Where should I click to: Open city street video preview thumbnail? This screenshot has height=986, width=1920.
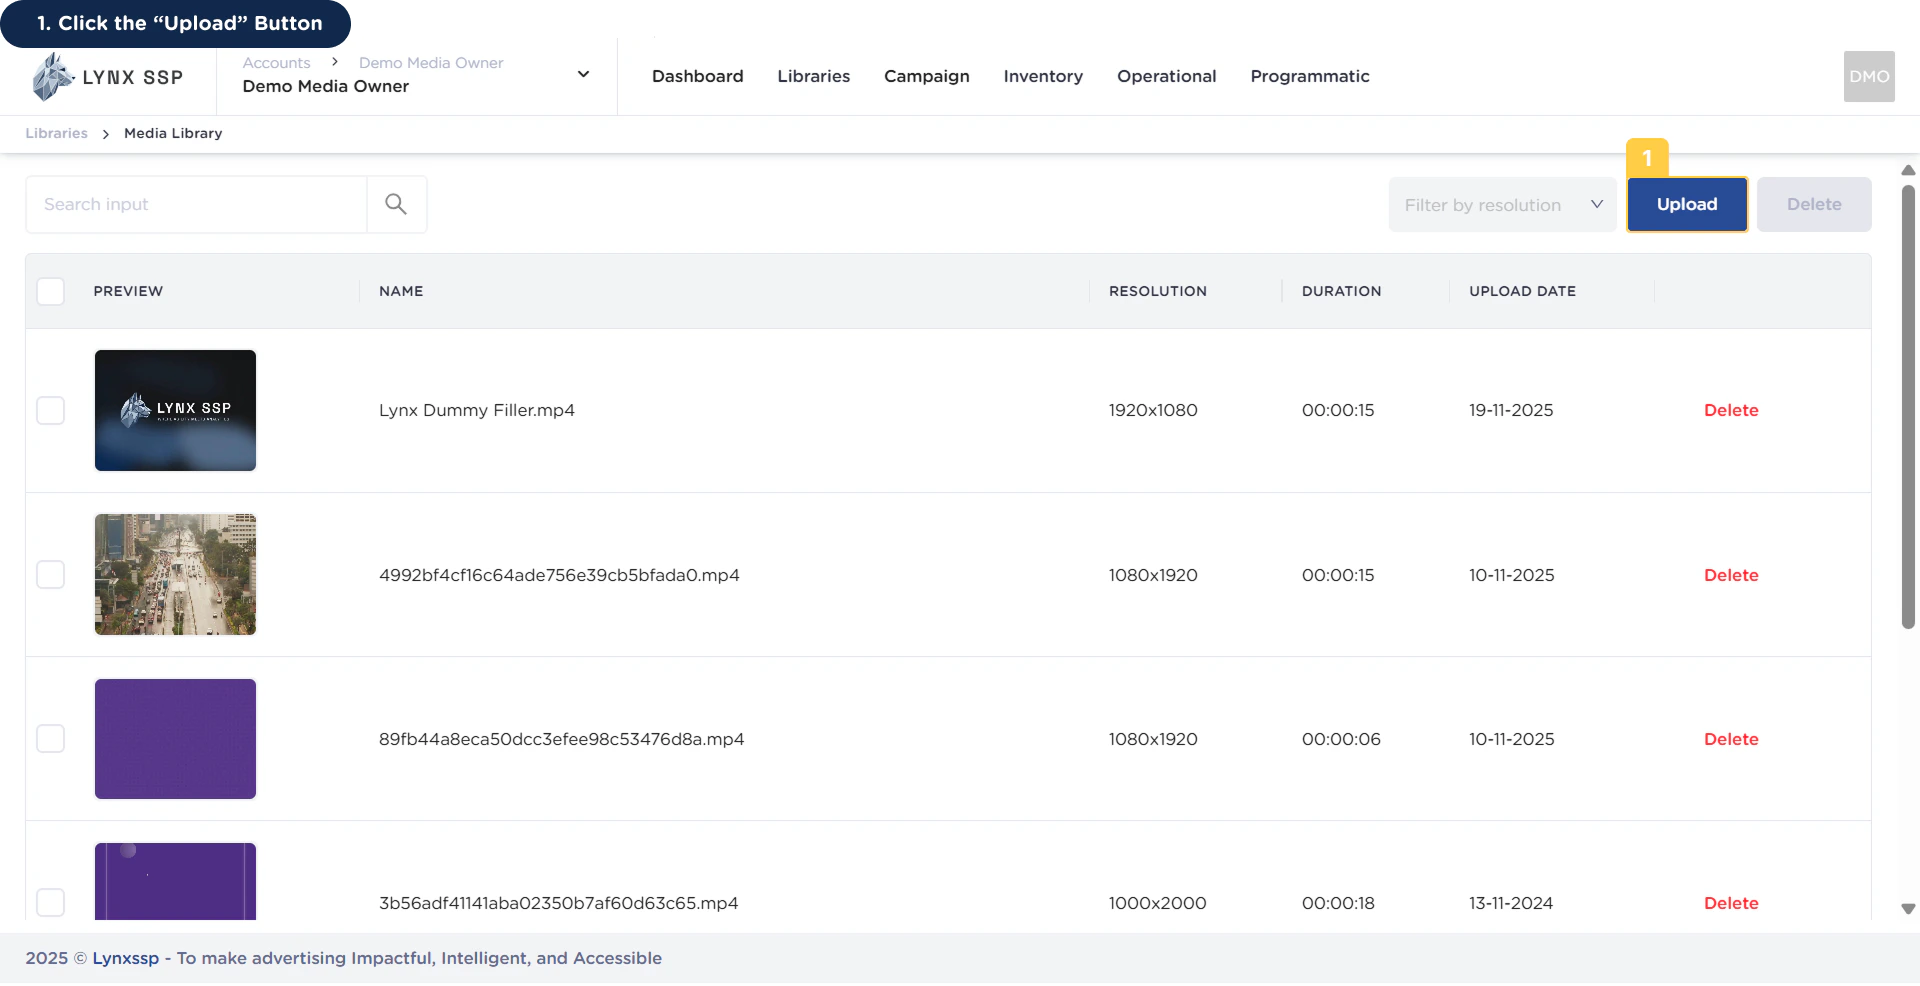click(175, 574)
